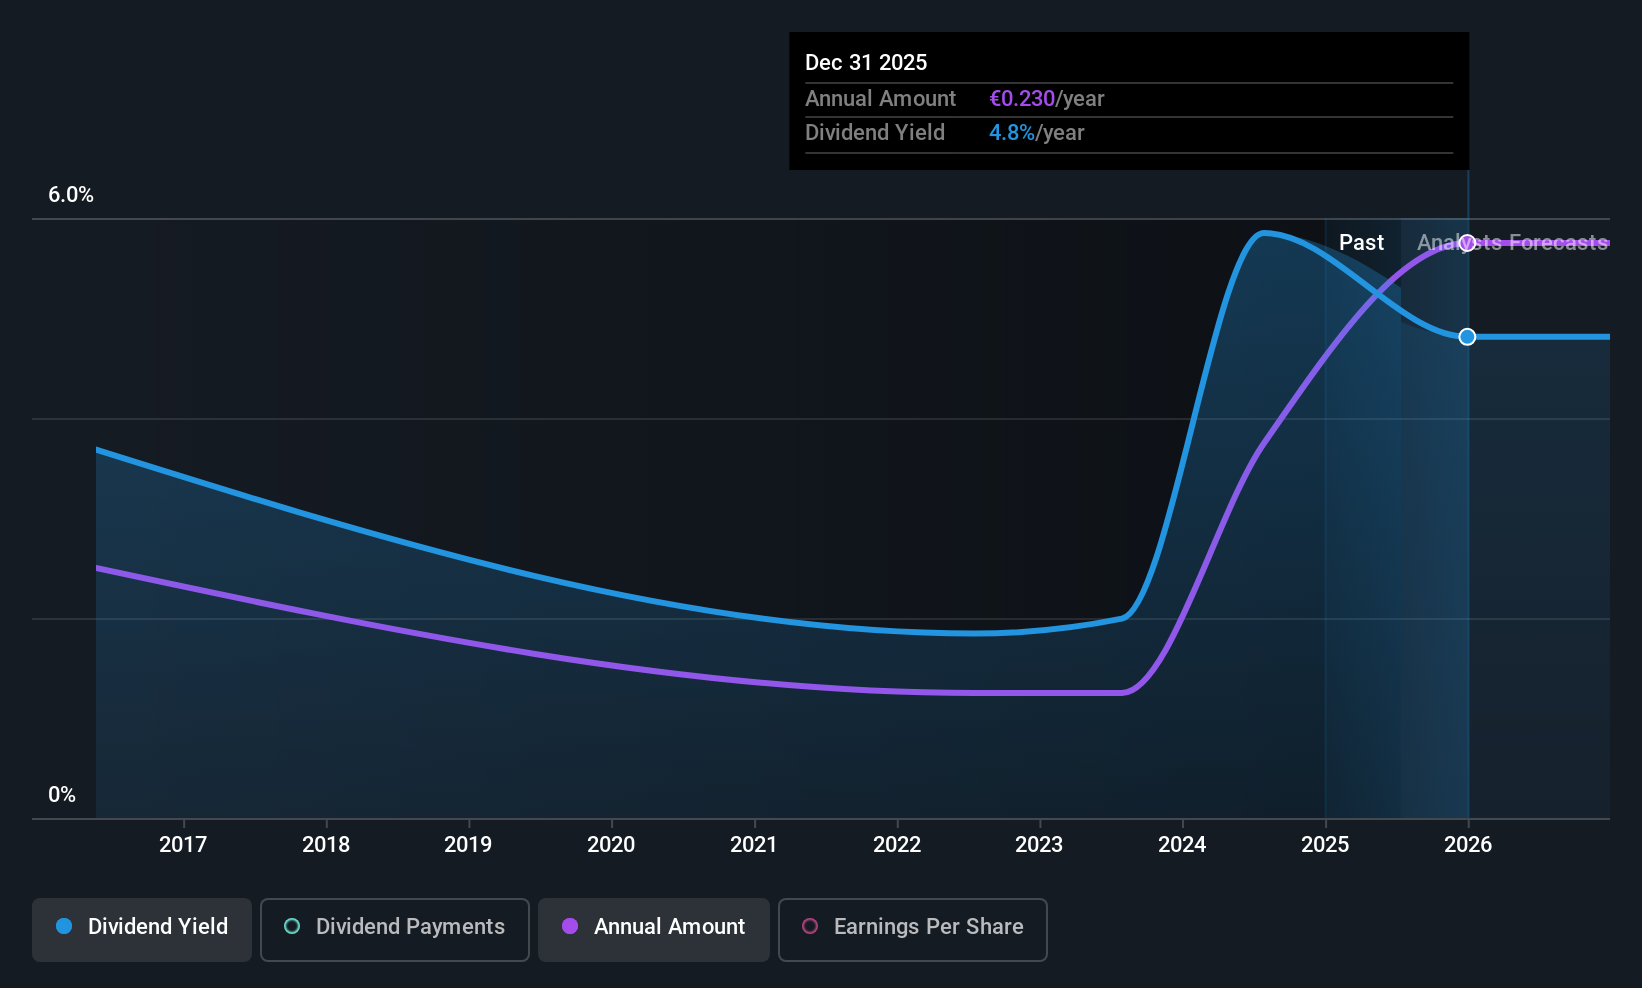The height and width of the screenshot is (988, 1642).
Task: Toggle the Earnings Per Share series
Action: (x=913, y=930)
